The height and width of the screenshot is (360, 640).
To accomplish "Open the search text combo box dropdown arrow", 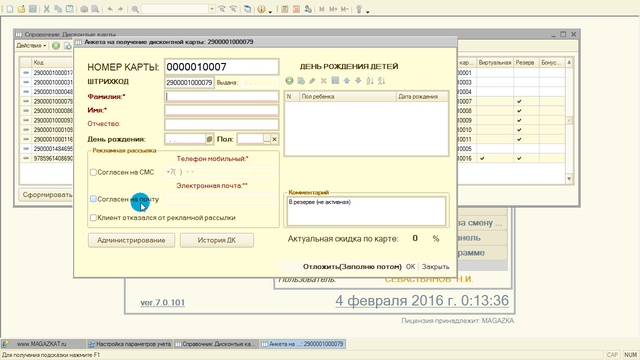I will (x=211, y=9).
